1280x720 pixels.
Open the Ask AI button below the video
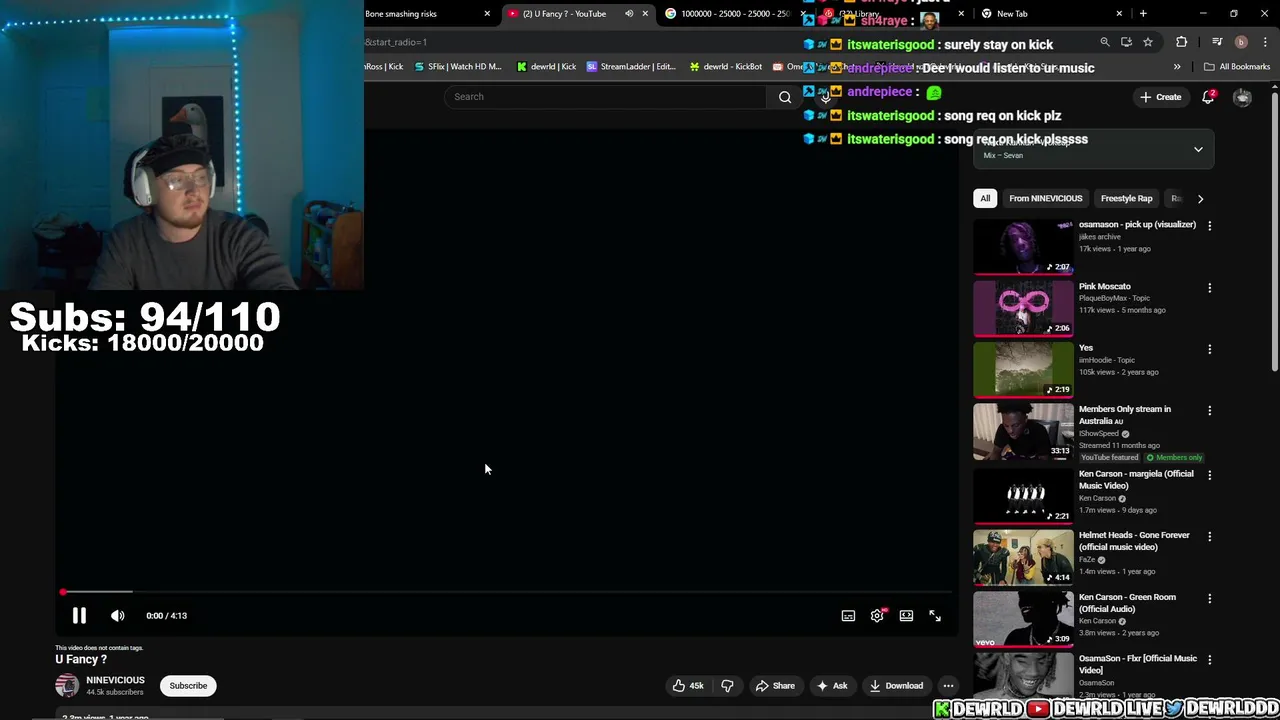tap(832, 686)
